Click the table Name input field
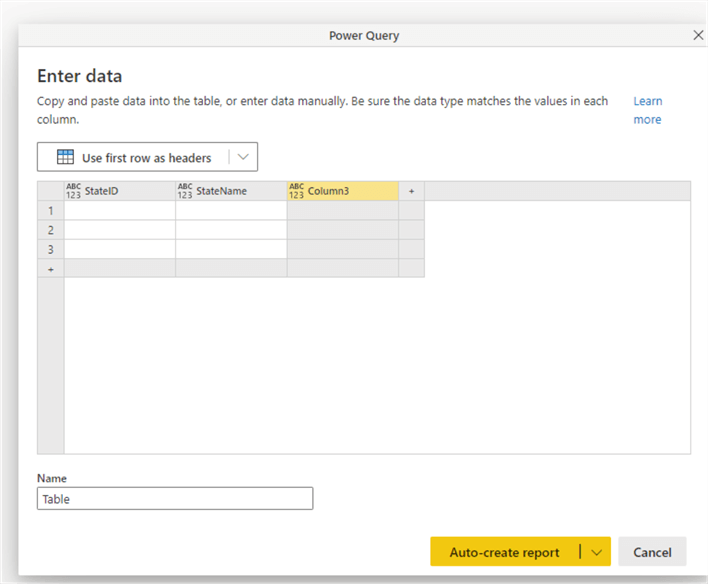The width and height of the screenshot is (708, 584). (x=175, y=498)
